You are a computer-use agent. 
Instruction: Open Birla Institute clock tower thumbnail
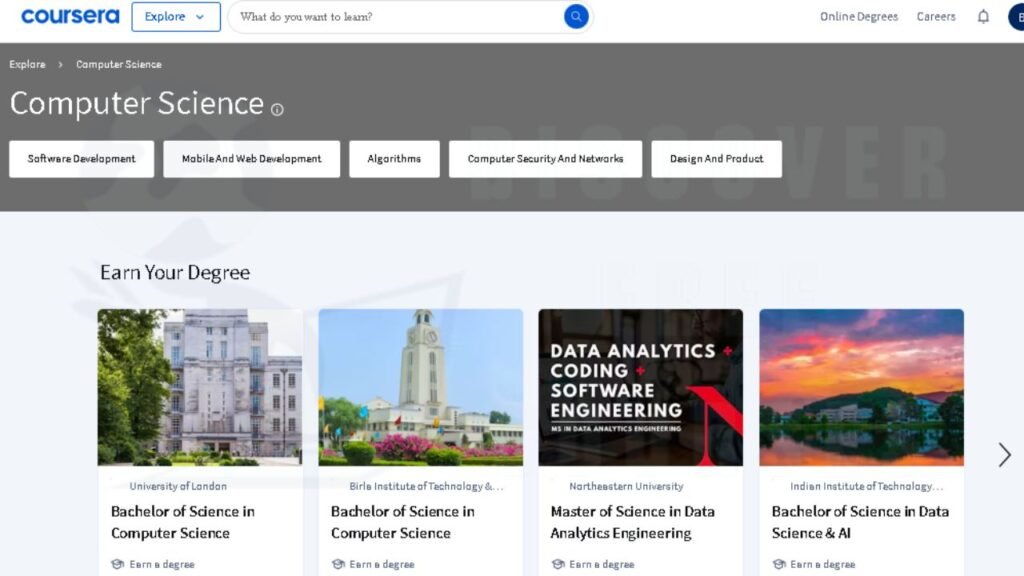(421, 387)
